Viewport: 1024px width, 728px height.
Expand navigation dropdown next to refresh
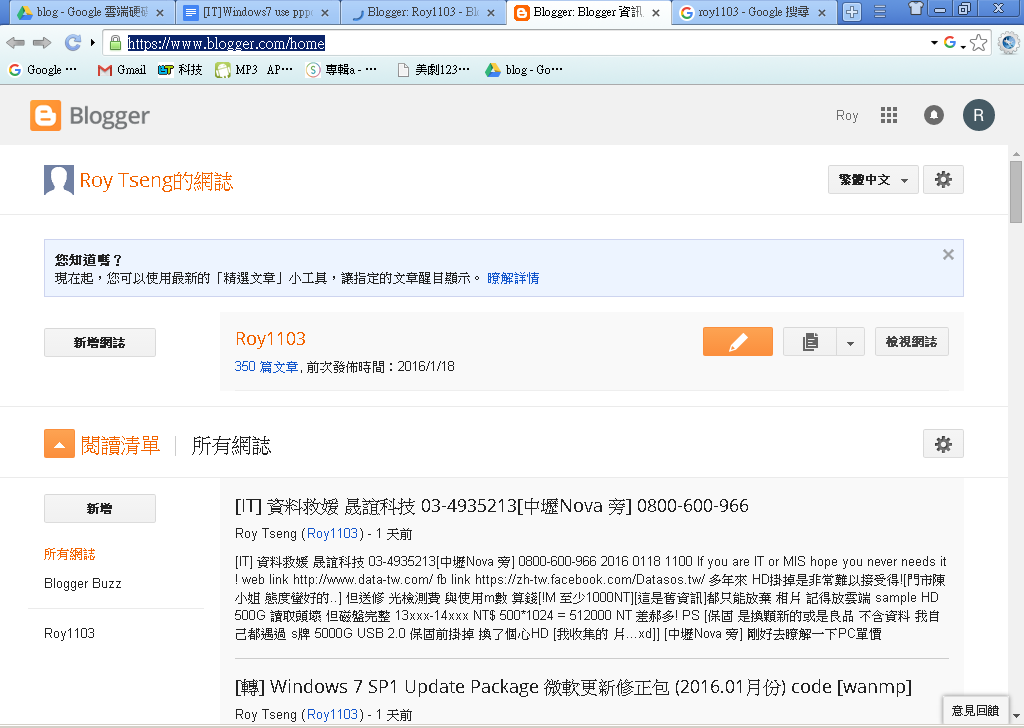[93, 43]
